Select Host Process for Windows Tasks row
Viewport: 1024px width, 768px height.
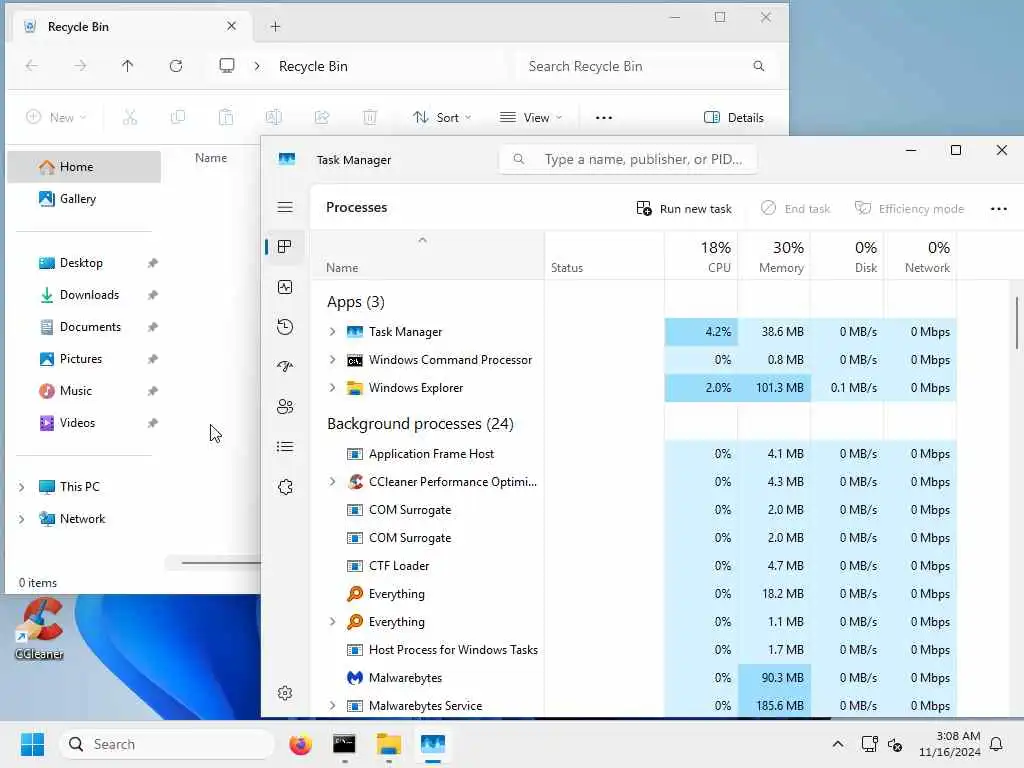[633, 650]
